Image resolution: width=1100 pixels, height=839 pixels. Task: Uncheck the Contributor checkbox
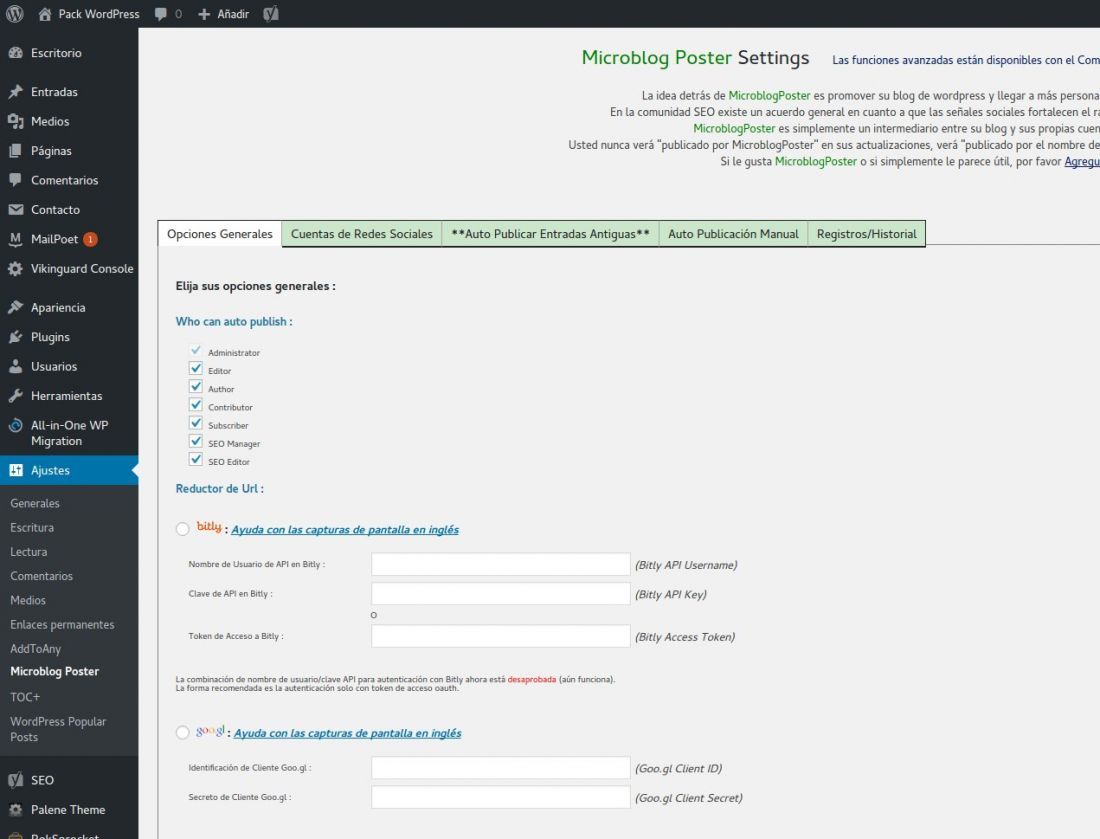coord(196,405)
